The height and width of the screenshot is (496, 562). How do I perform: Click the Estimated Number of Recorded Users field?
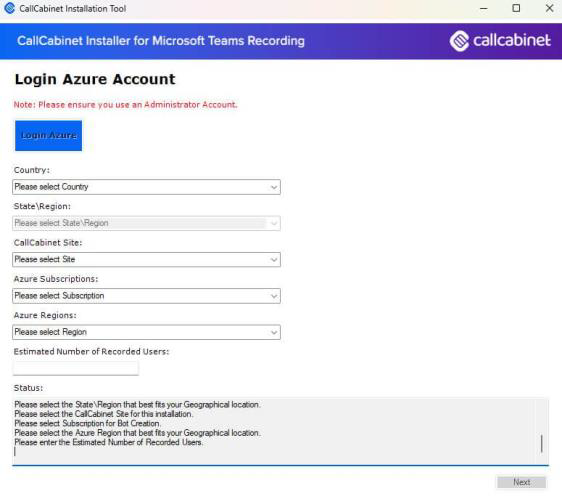pos(76,368)
